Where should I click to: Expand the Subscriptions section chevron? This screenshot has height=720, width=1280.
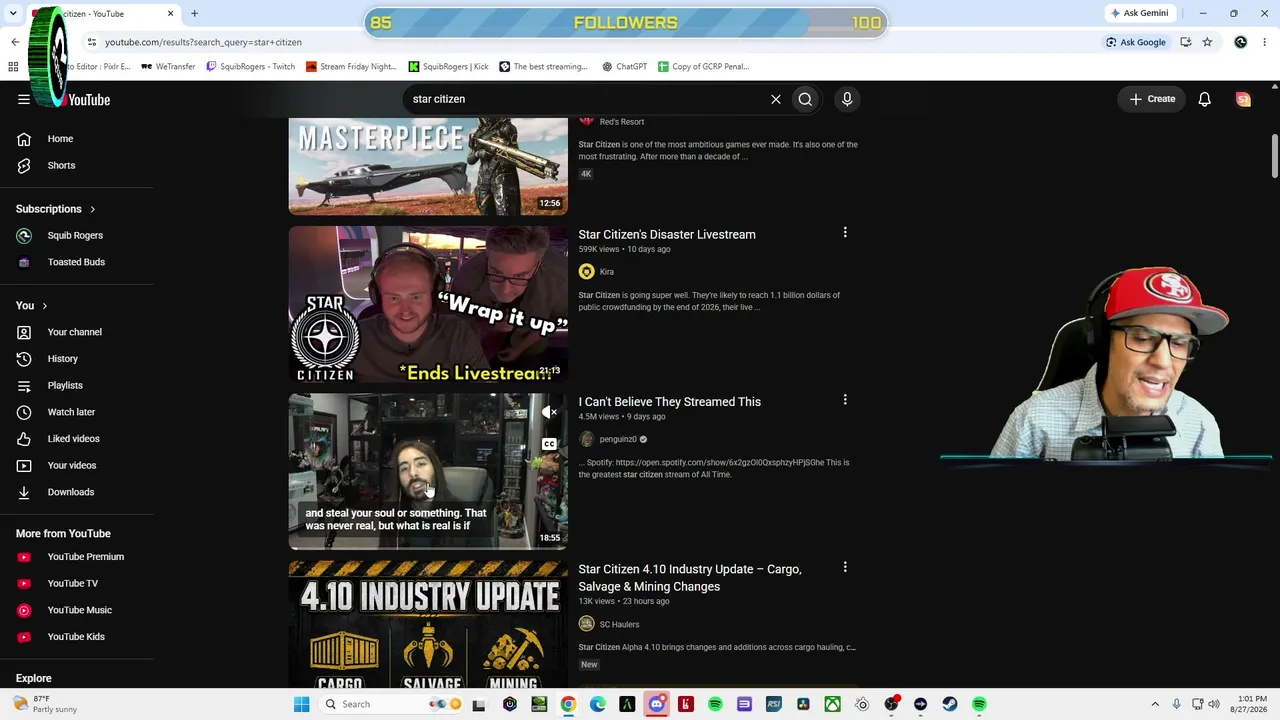pos(92,209)
